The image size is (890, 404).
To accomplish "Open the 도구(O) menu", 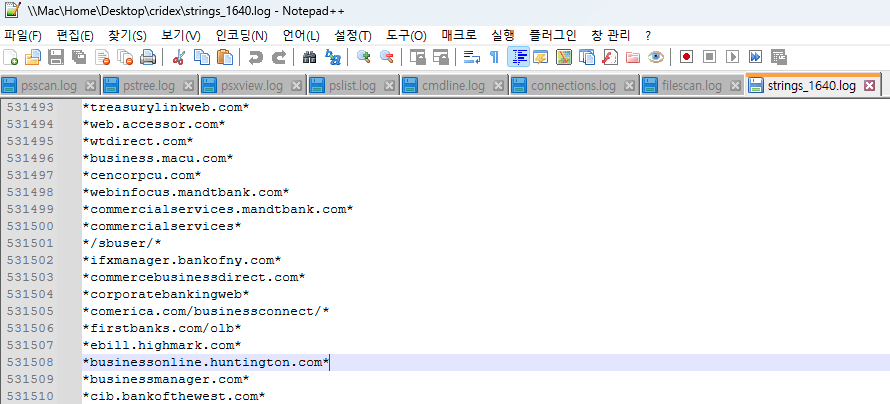I will 406,36.
